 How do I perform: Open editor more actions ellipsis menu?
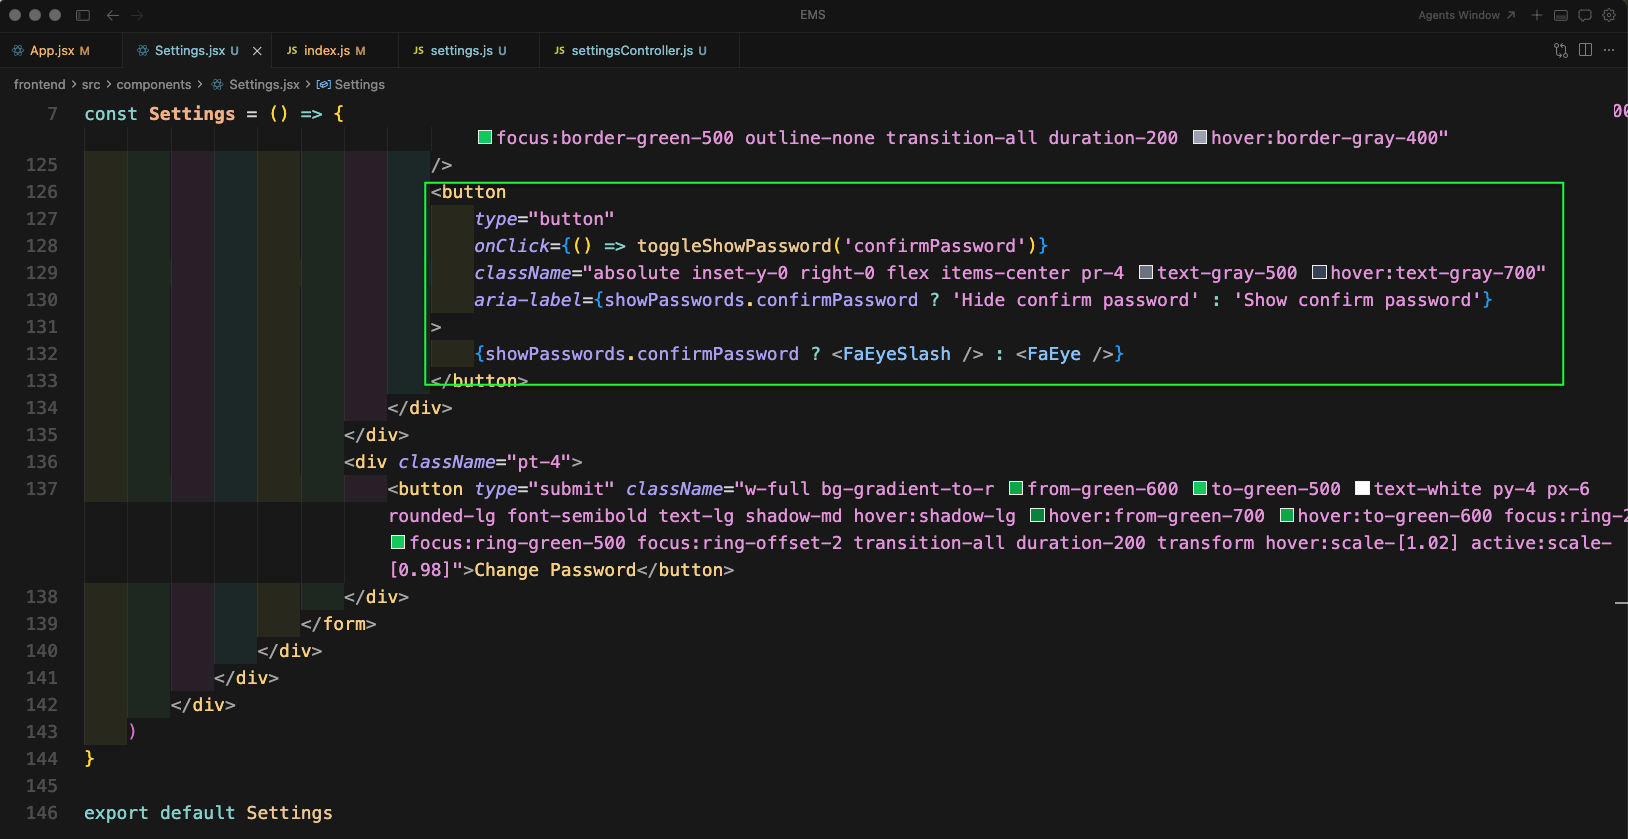pos(1609,50)
